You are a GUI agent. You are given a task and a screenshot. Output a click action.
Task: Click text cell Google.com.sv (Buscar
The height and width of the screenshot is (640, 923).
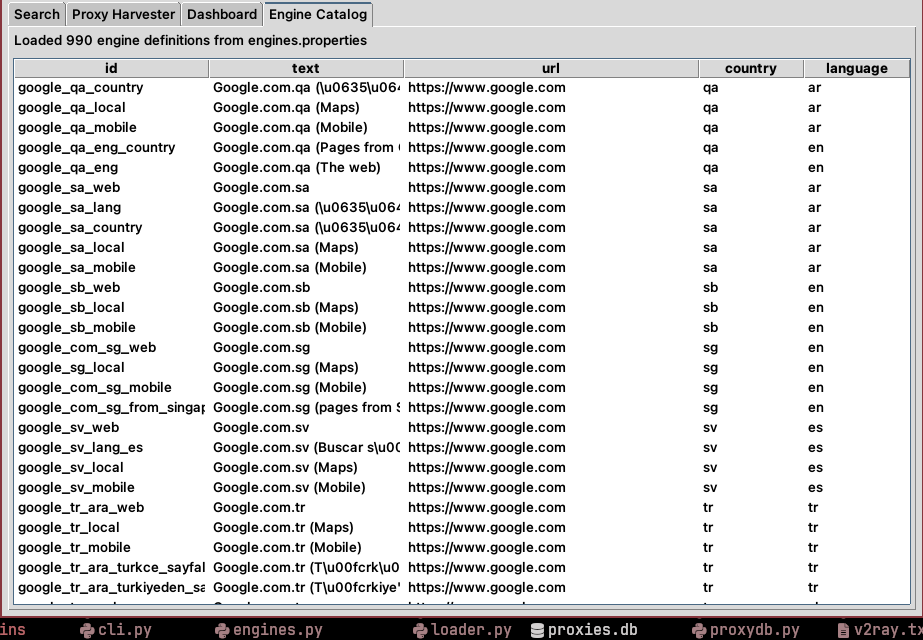(x=306, y=448)
